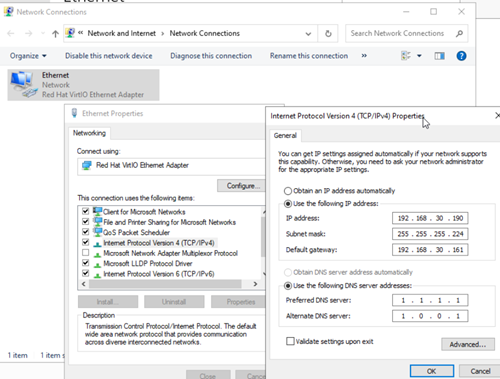Click Disable this network device
Screen dimensions: 500x379
[109, 56]
